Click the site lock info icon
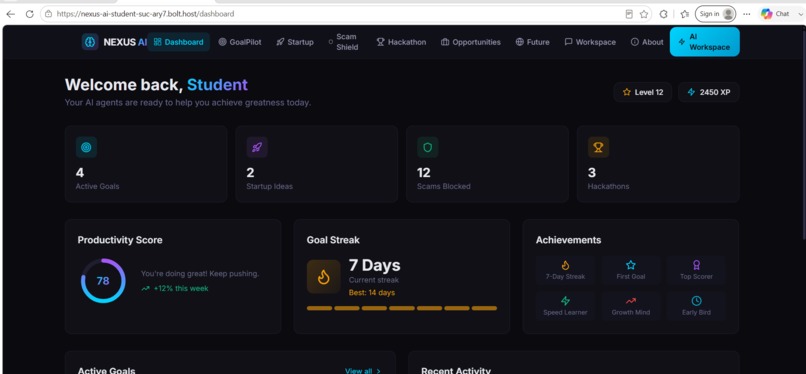 pos(48,14)
